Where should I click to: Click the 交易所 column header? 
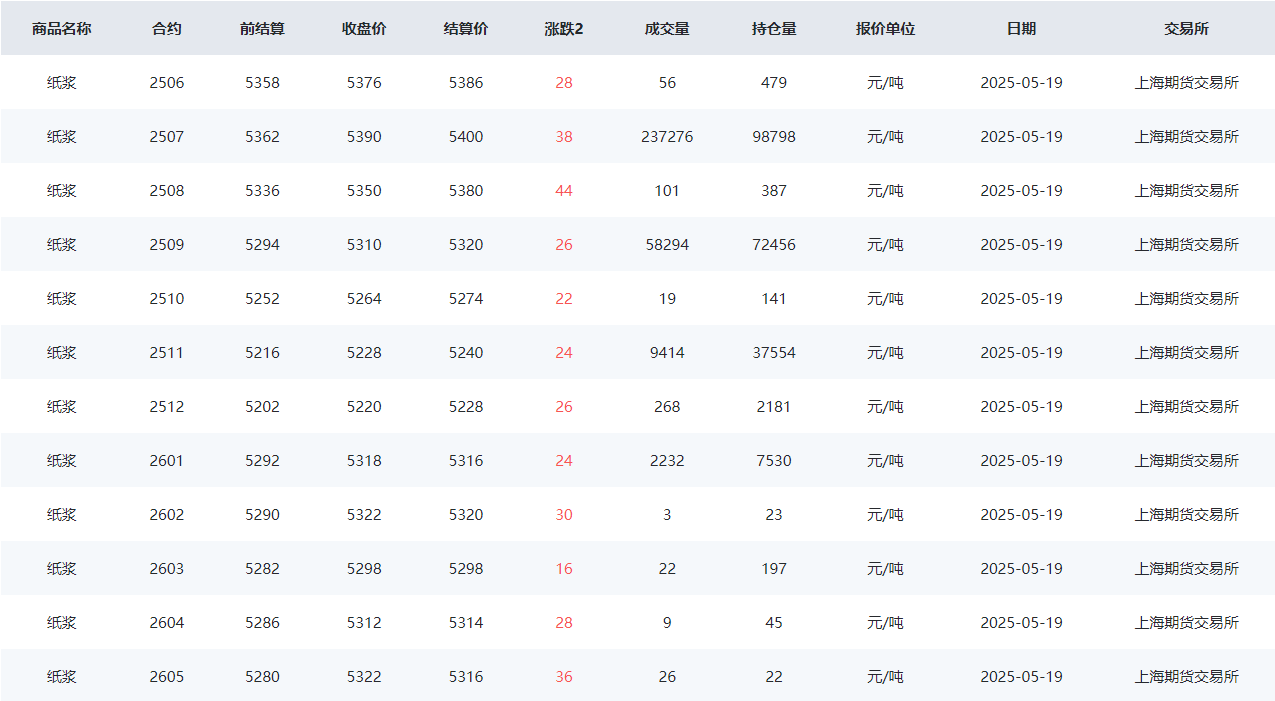pyautogui.click(x=1186, y=29)
